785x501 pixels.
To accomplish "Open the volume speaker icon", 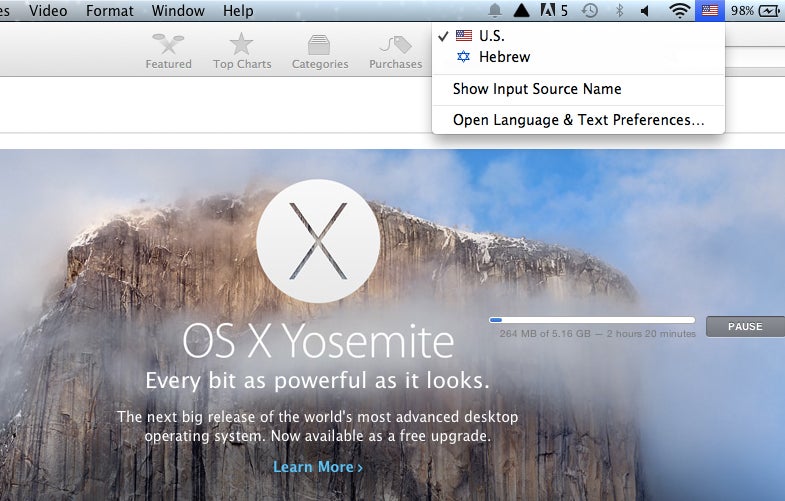I will click(x=645, y=11).
